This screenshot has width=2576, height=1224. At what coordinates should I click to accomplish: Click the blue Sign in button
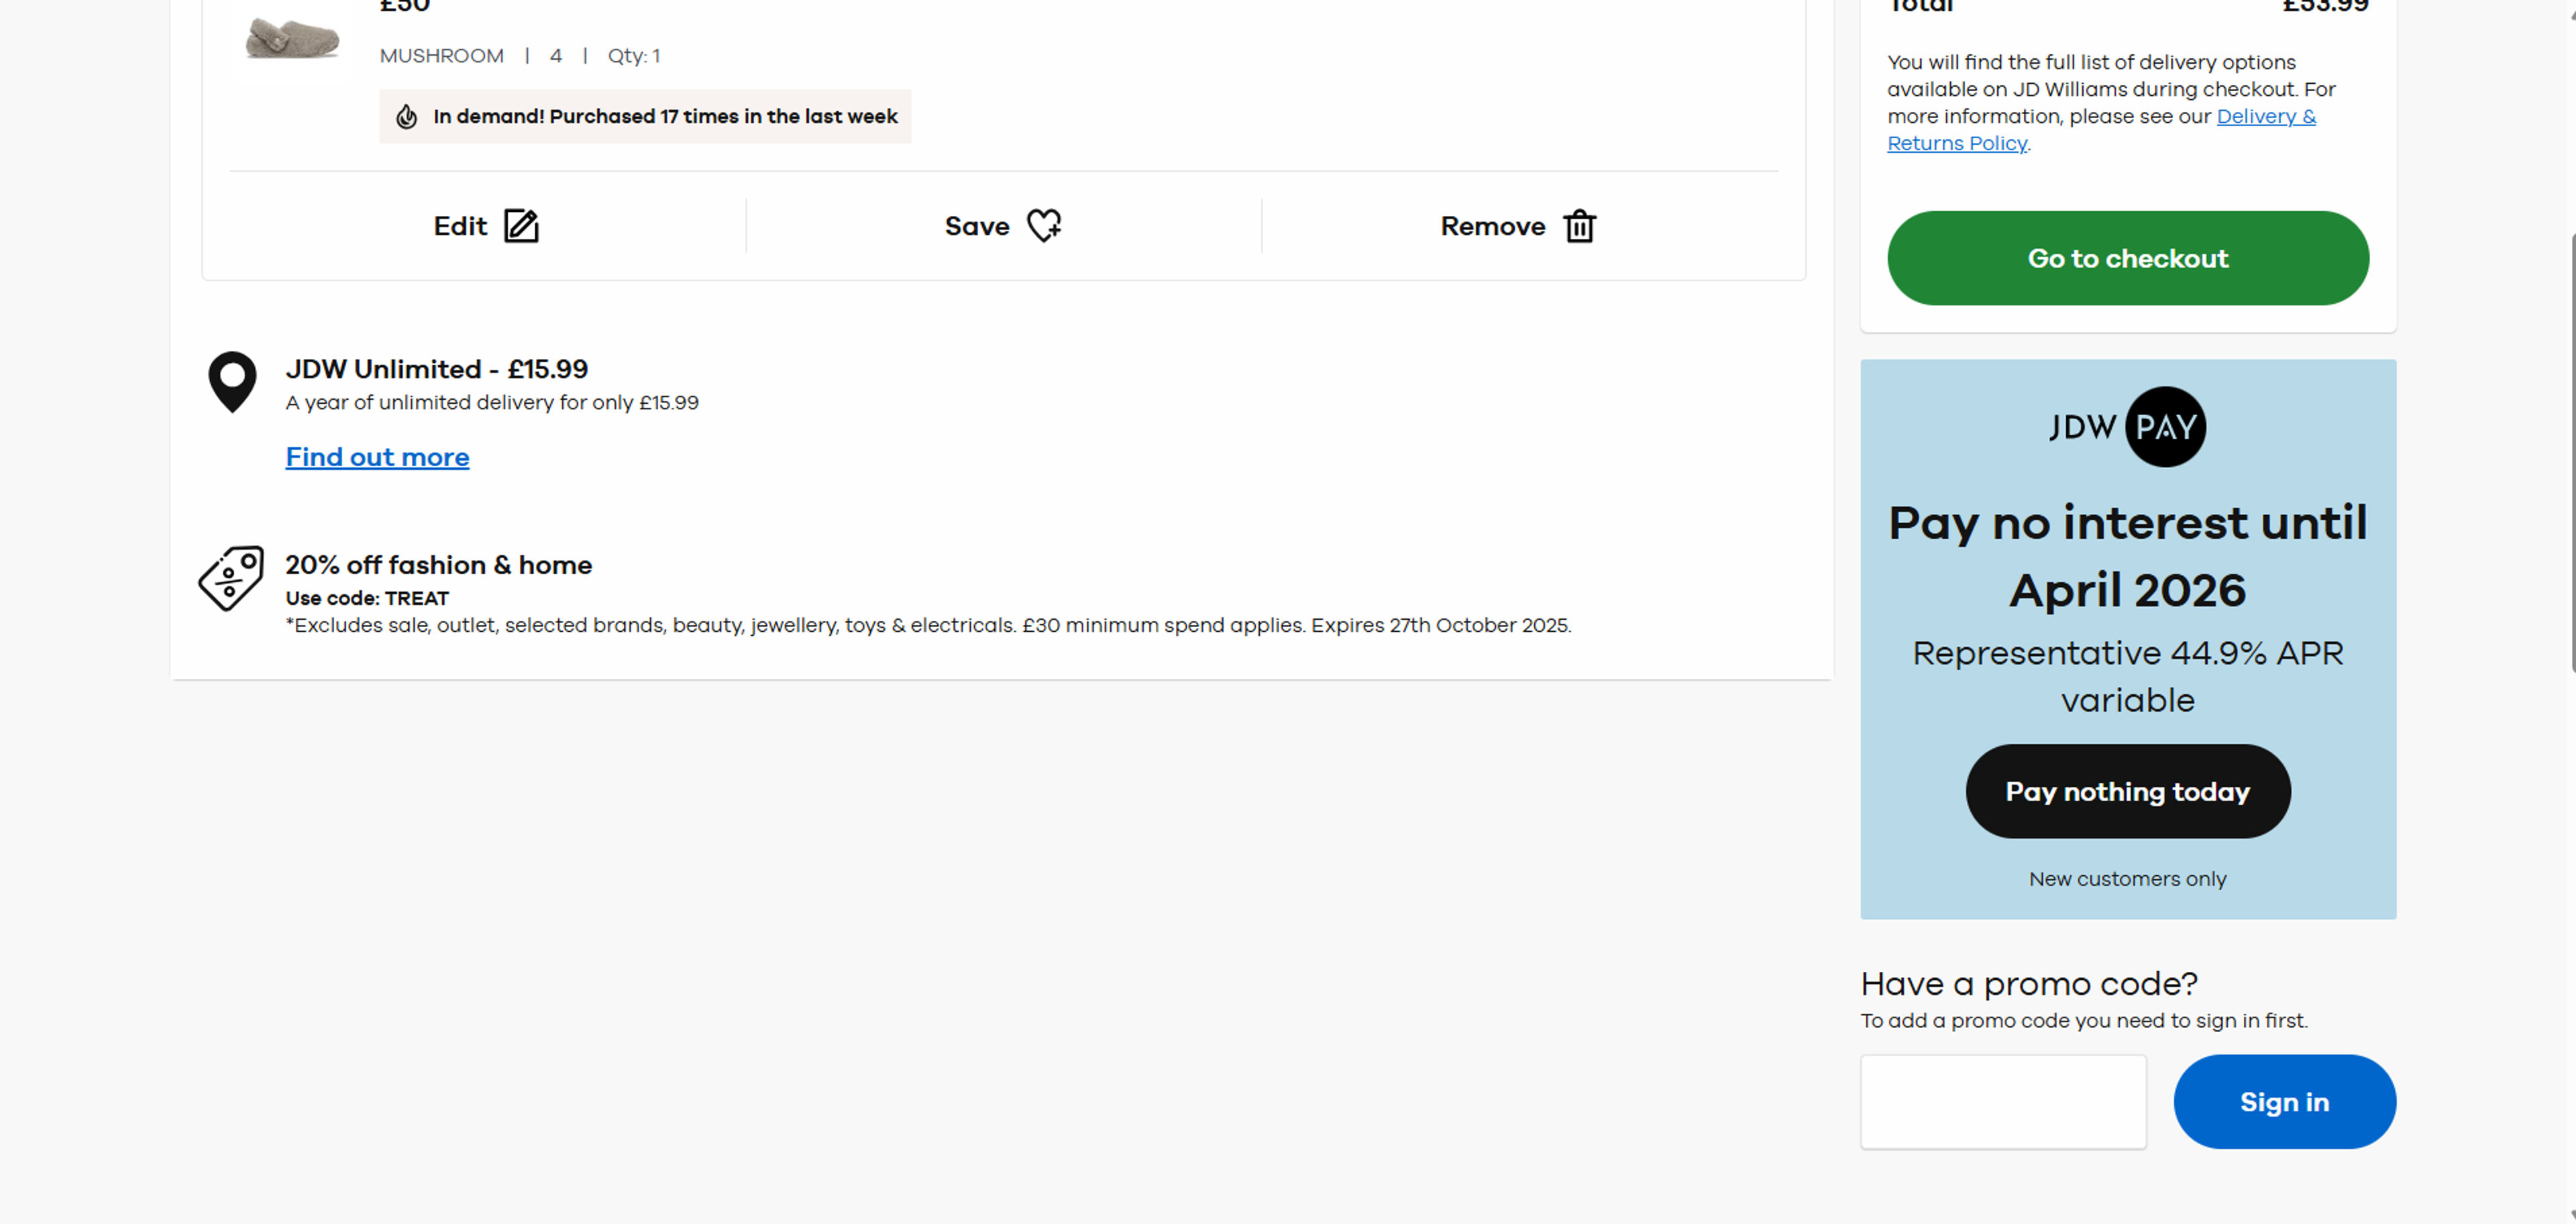(x=2284, y=1101)
